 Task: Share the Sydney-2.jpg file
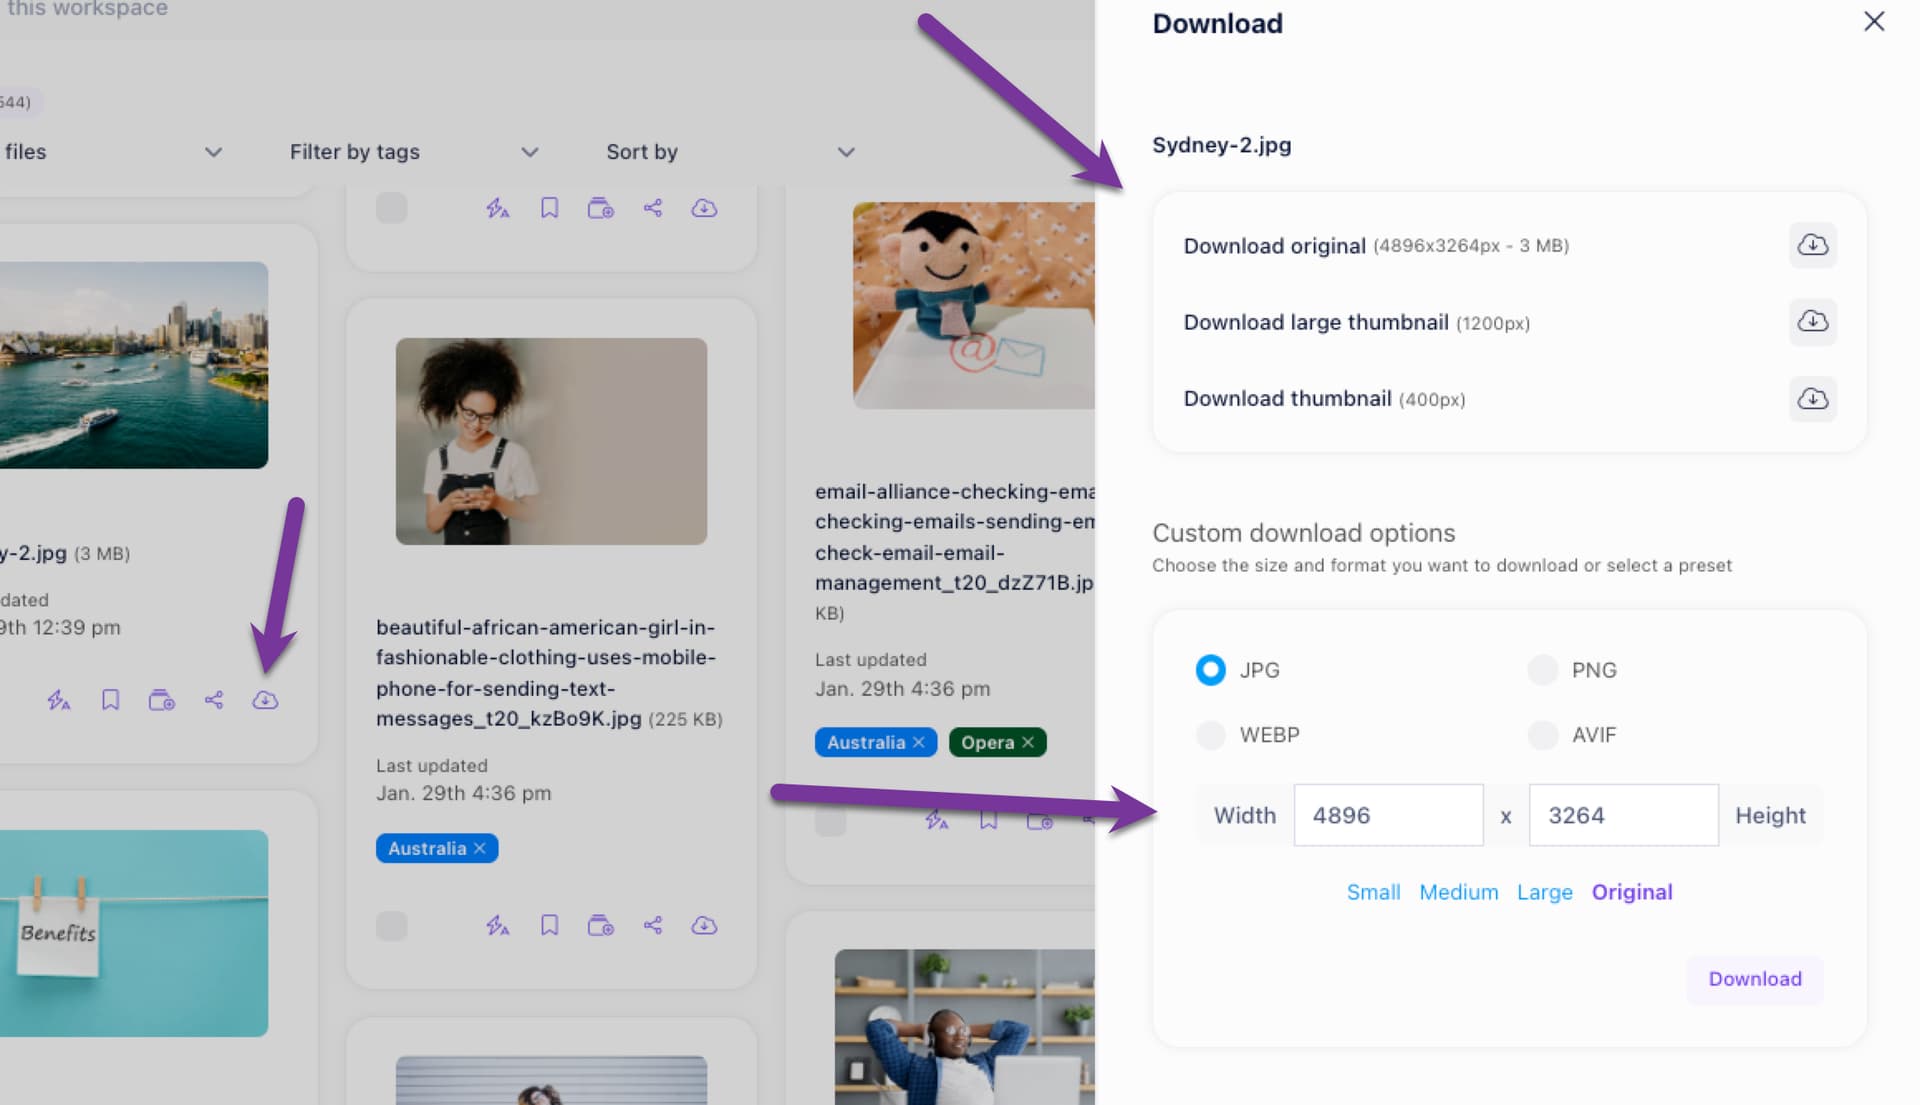214,700
